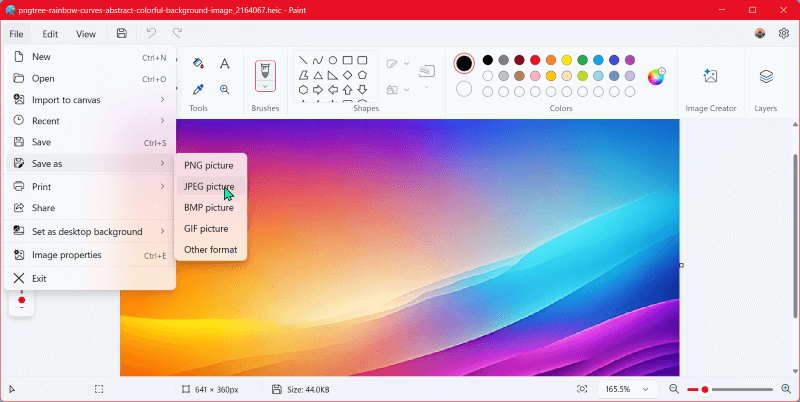This screenshot has width=800, height=402.
Task: Click the Save icon in title bar
Action: 121,33
